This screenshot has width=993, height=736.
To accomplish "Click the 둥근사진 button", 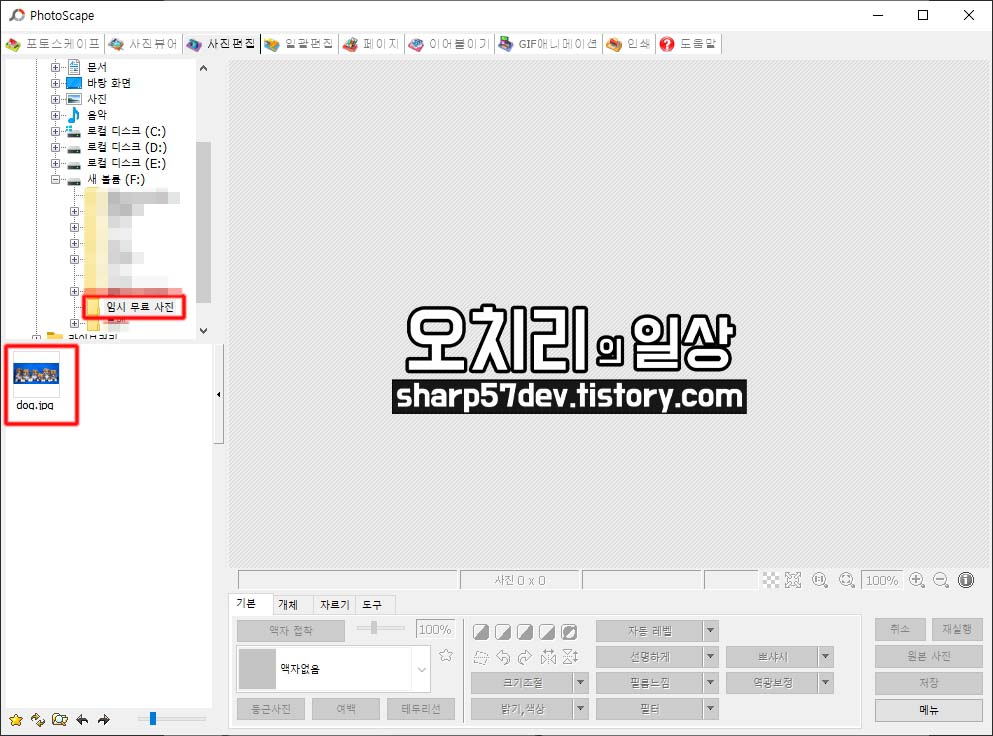I will pos(270,709).
